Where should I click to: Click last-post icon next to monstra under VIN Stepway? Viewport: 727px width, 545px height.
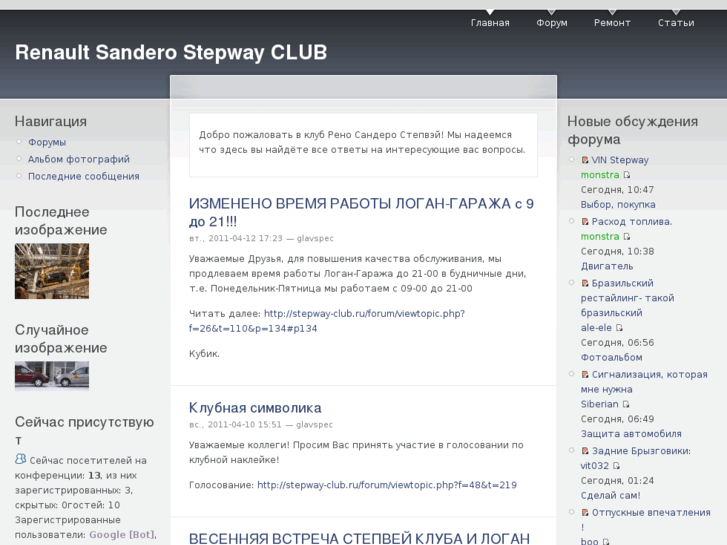[x=627, y=175]
